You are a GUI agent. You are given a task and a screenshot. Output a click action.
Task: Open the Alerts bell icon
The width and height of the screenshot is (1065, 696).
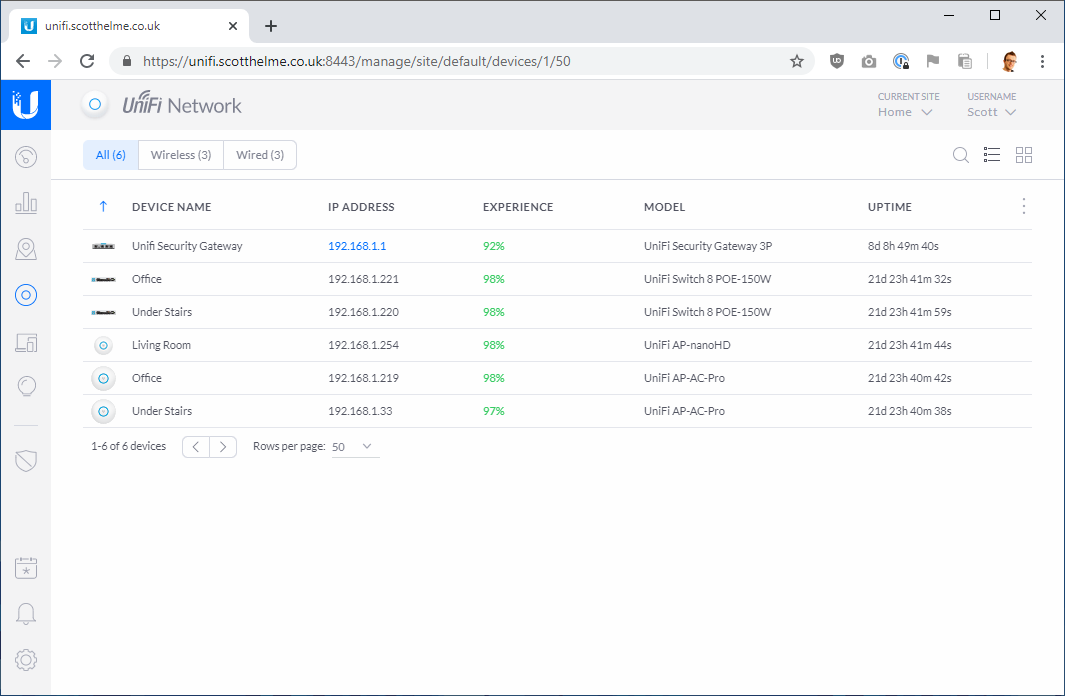coord(26,614)
